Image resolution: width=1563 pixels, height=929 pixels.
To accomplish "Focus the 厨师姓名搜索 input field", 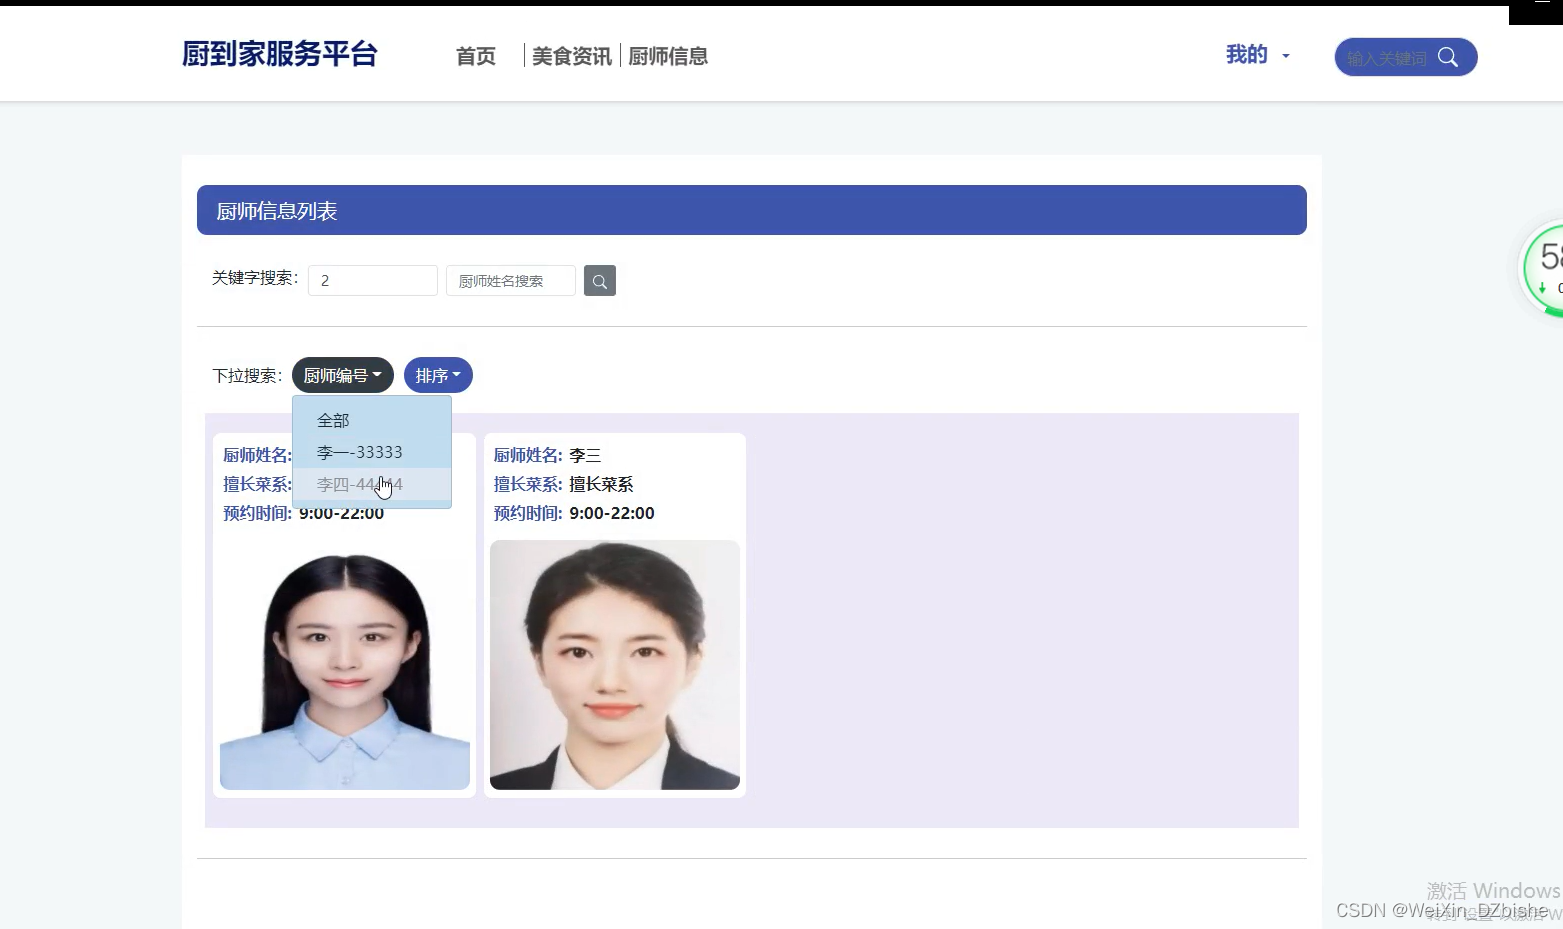I will point(510,280).
